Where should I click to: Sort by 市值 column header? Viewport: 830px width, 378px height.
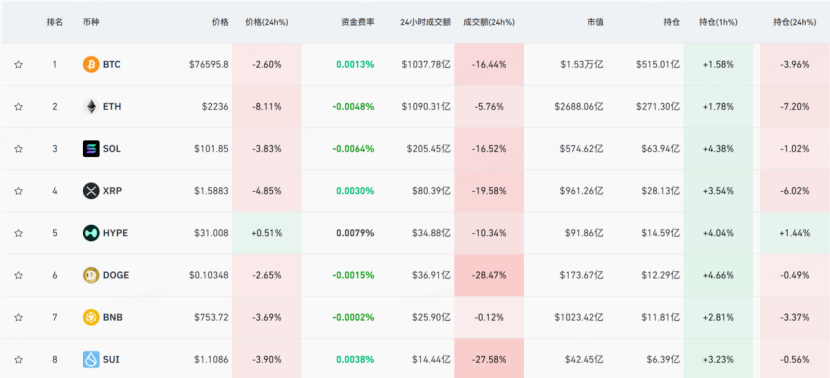coord(595,22)
